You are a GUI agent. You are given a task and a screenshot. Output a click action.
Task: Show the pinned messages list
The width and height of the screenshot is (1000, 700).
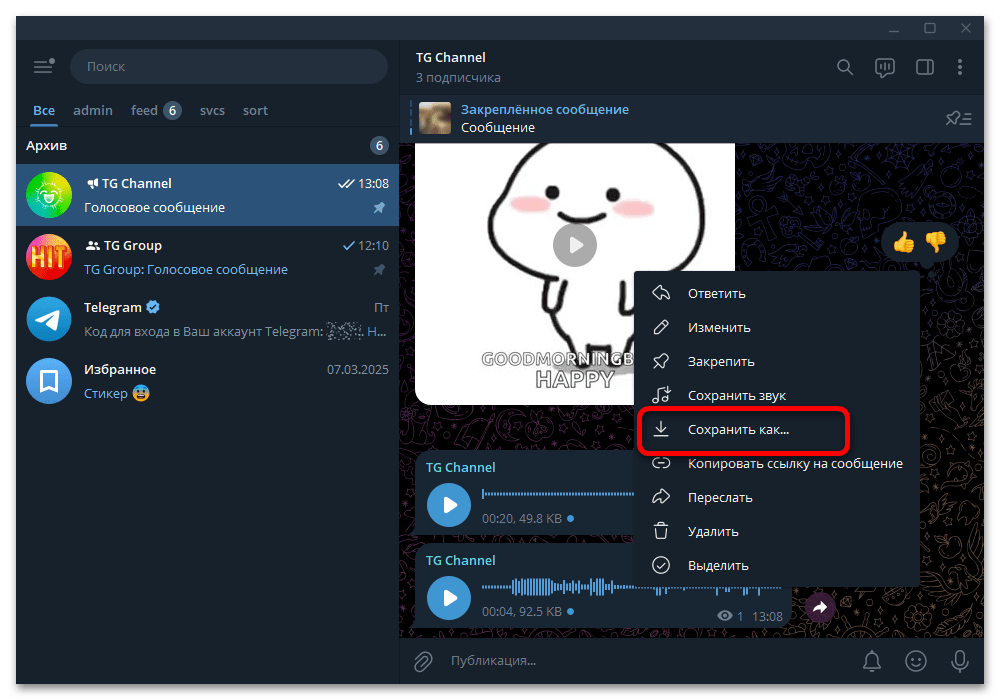[959, 118]
